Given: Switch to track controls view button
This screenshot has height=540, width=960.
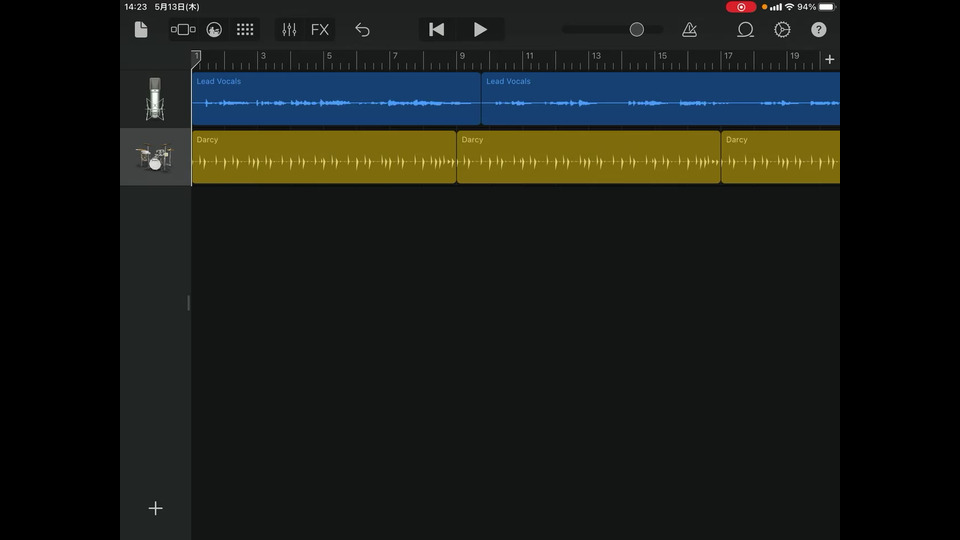Looking at the screenshot, I should (183, 29).
